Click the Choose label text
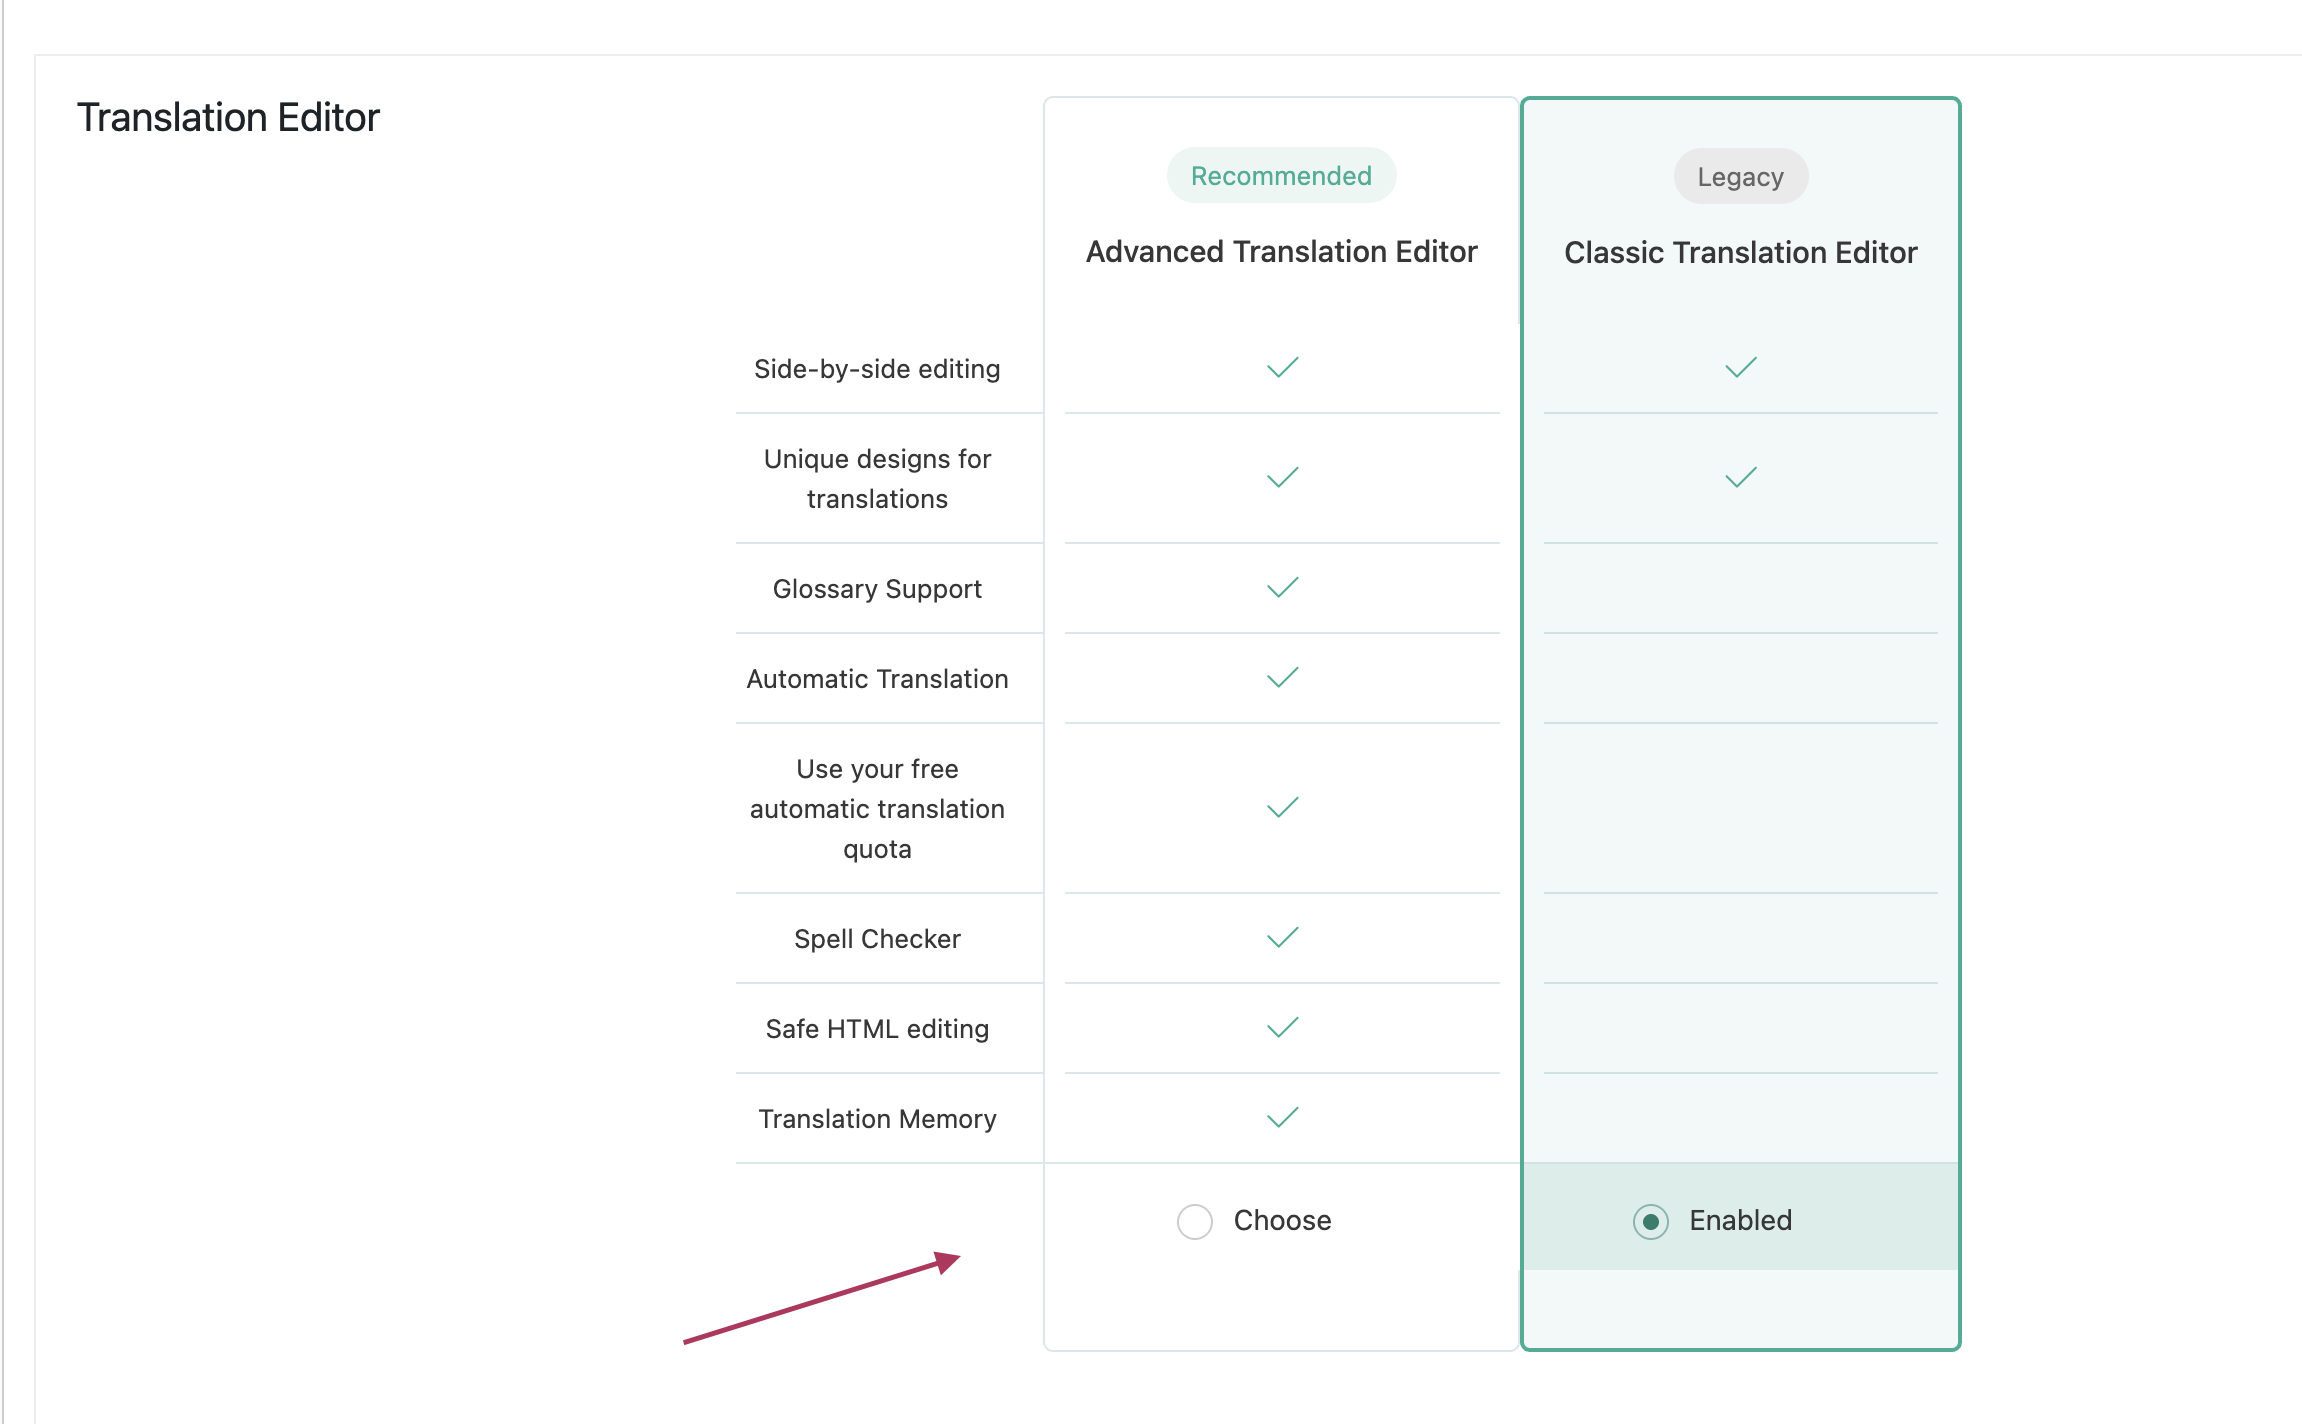 (1282, 1221)
